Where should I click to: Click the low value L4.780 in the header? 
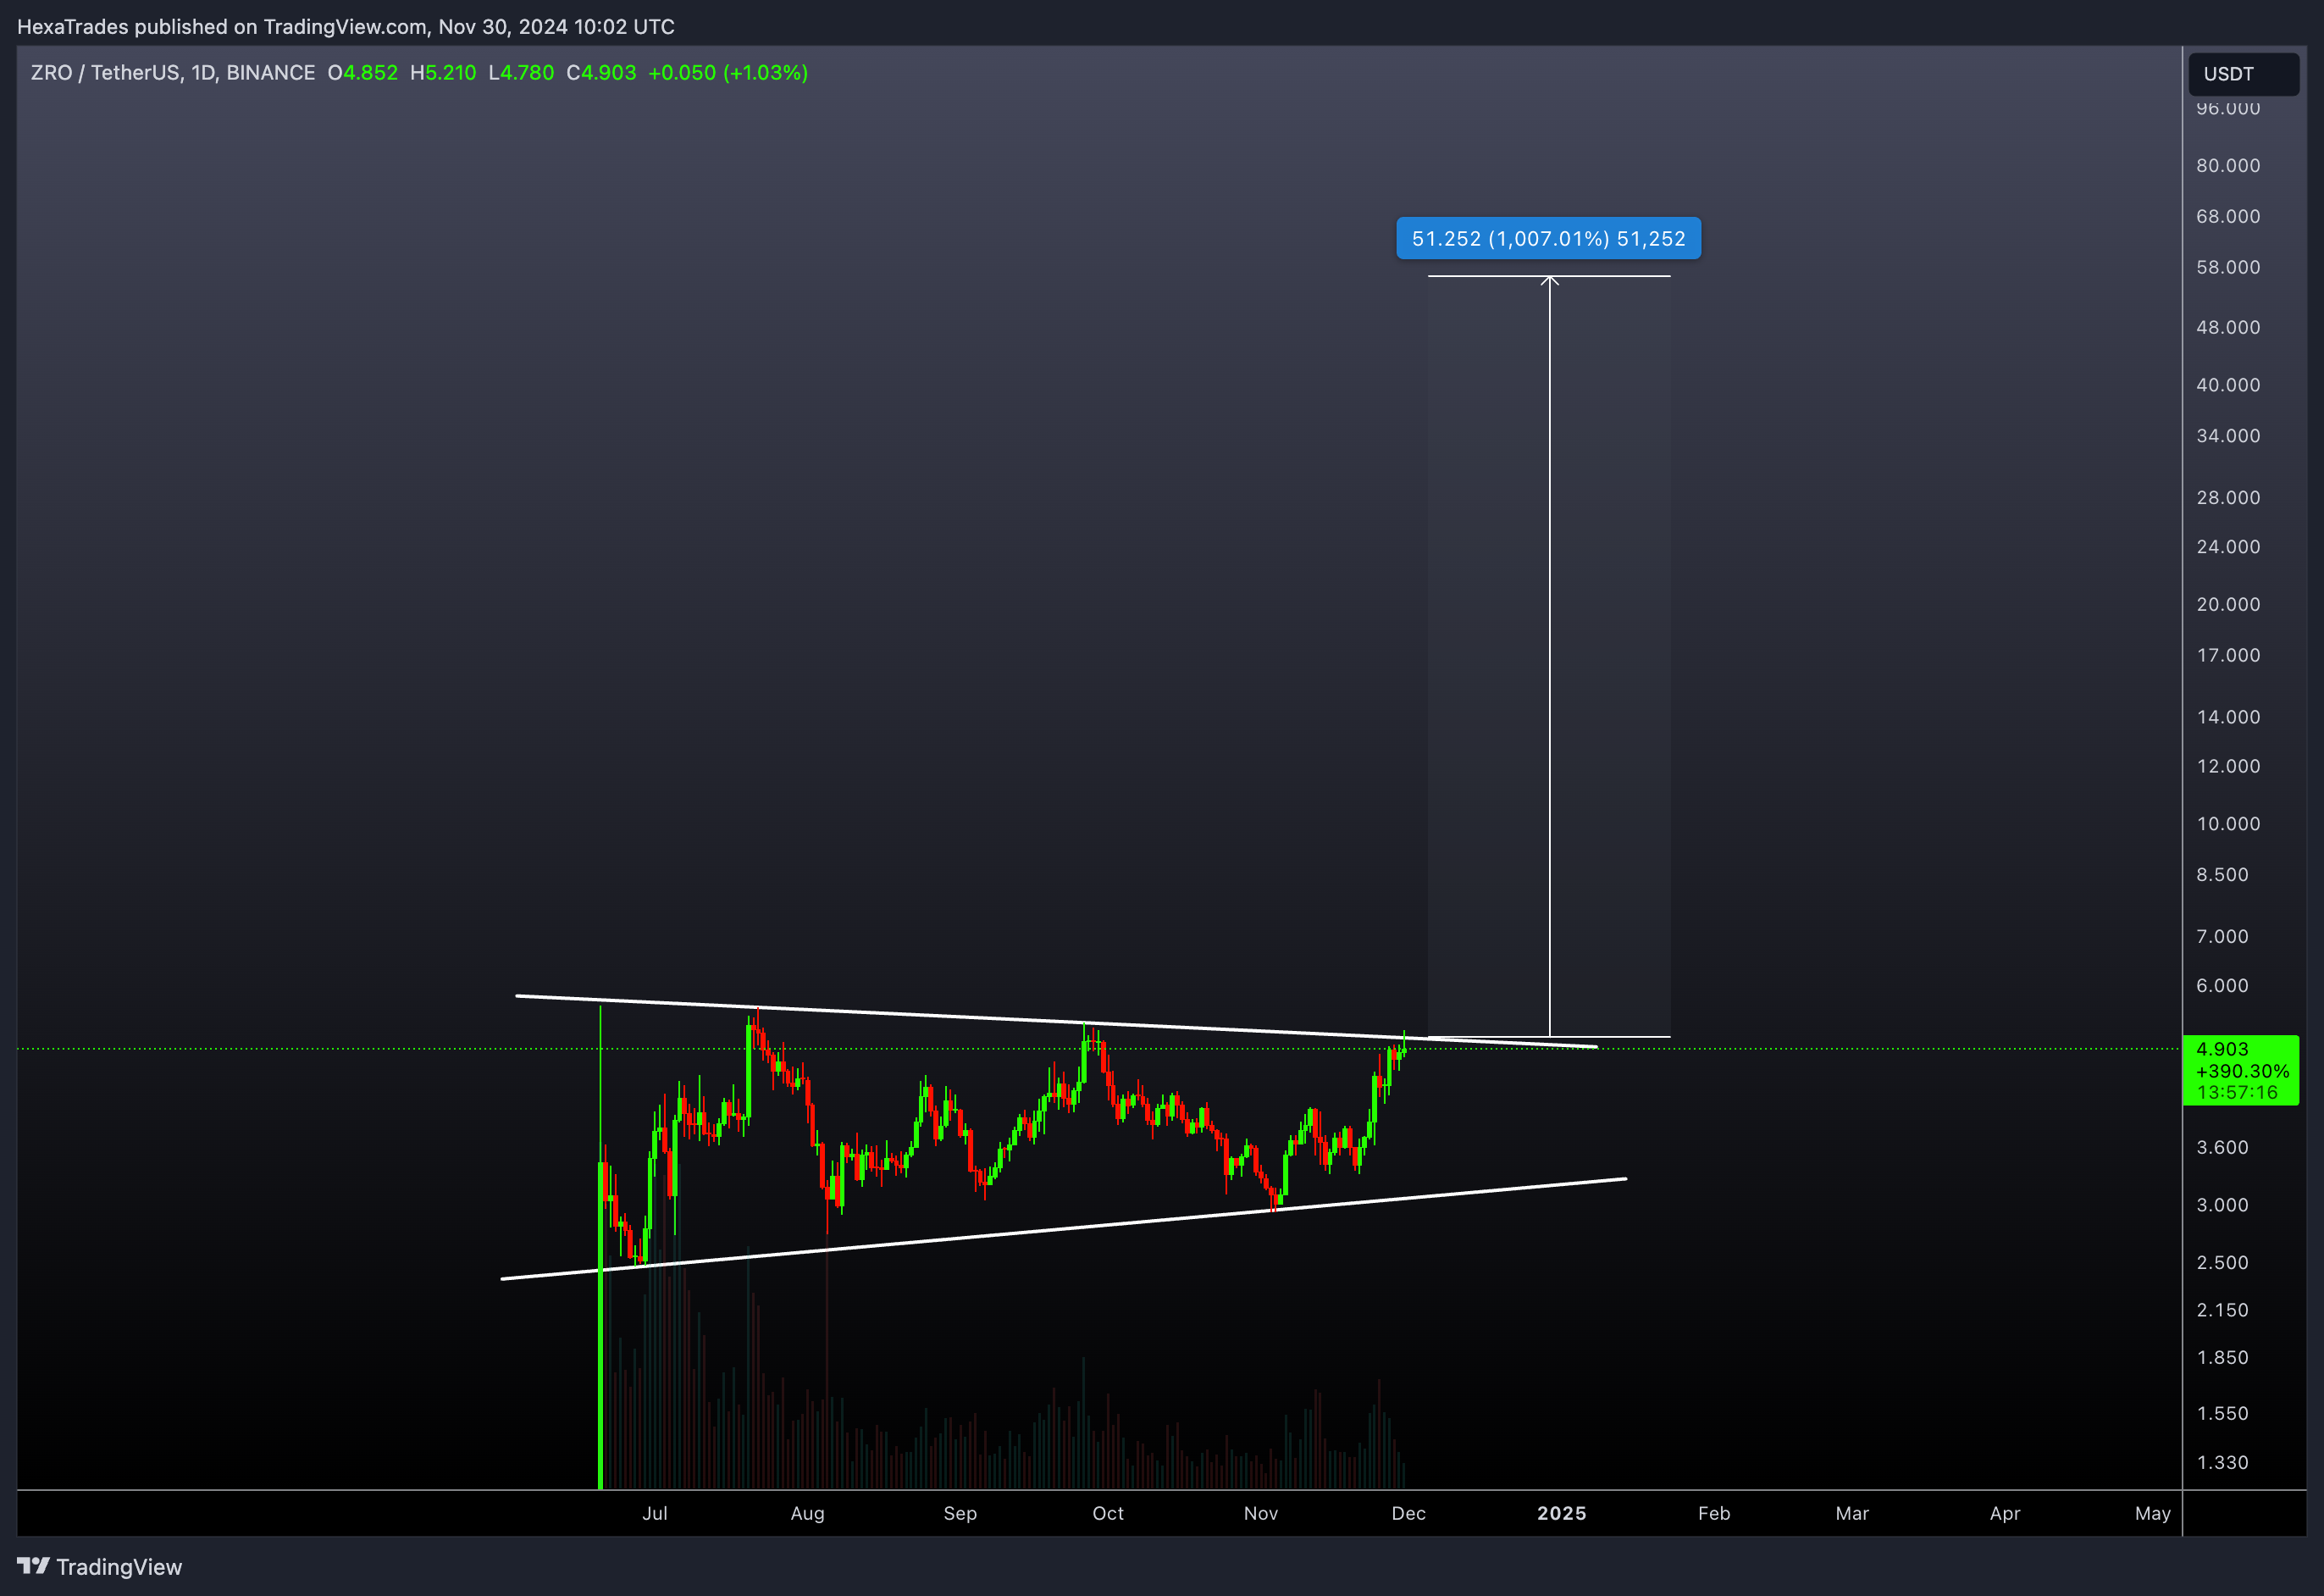click(521, 73)
